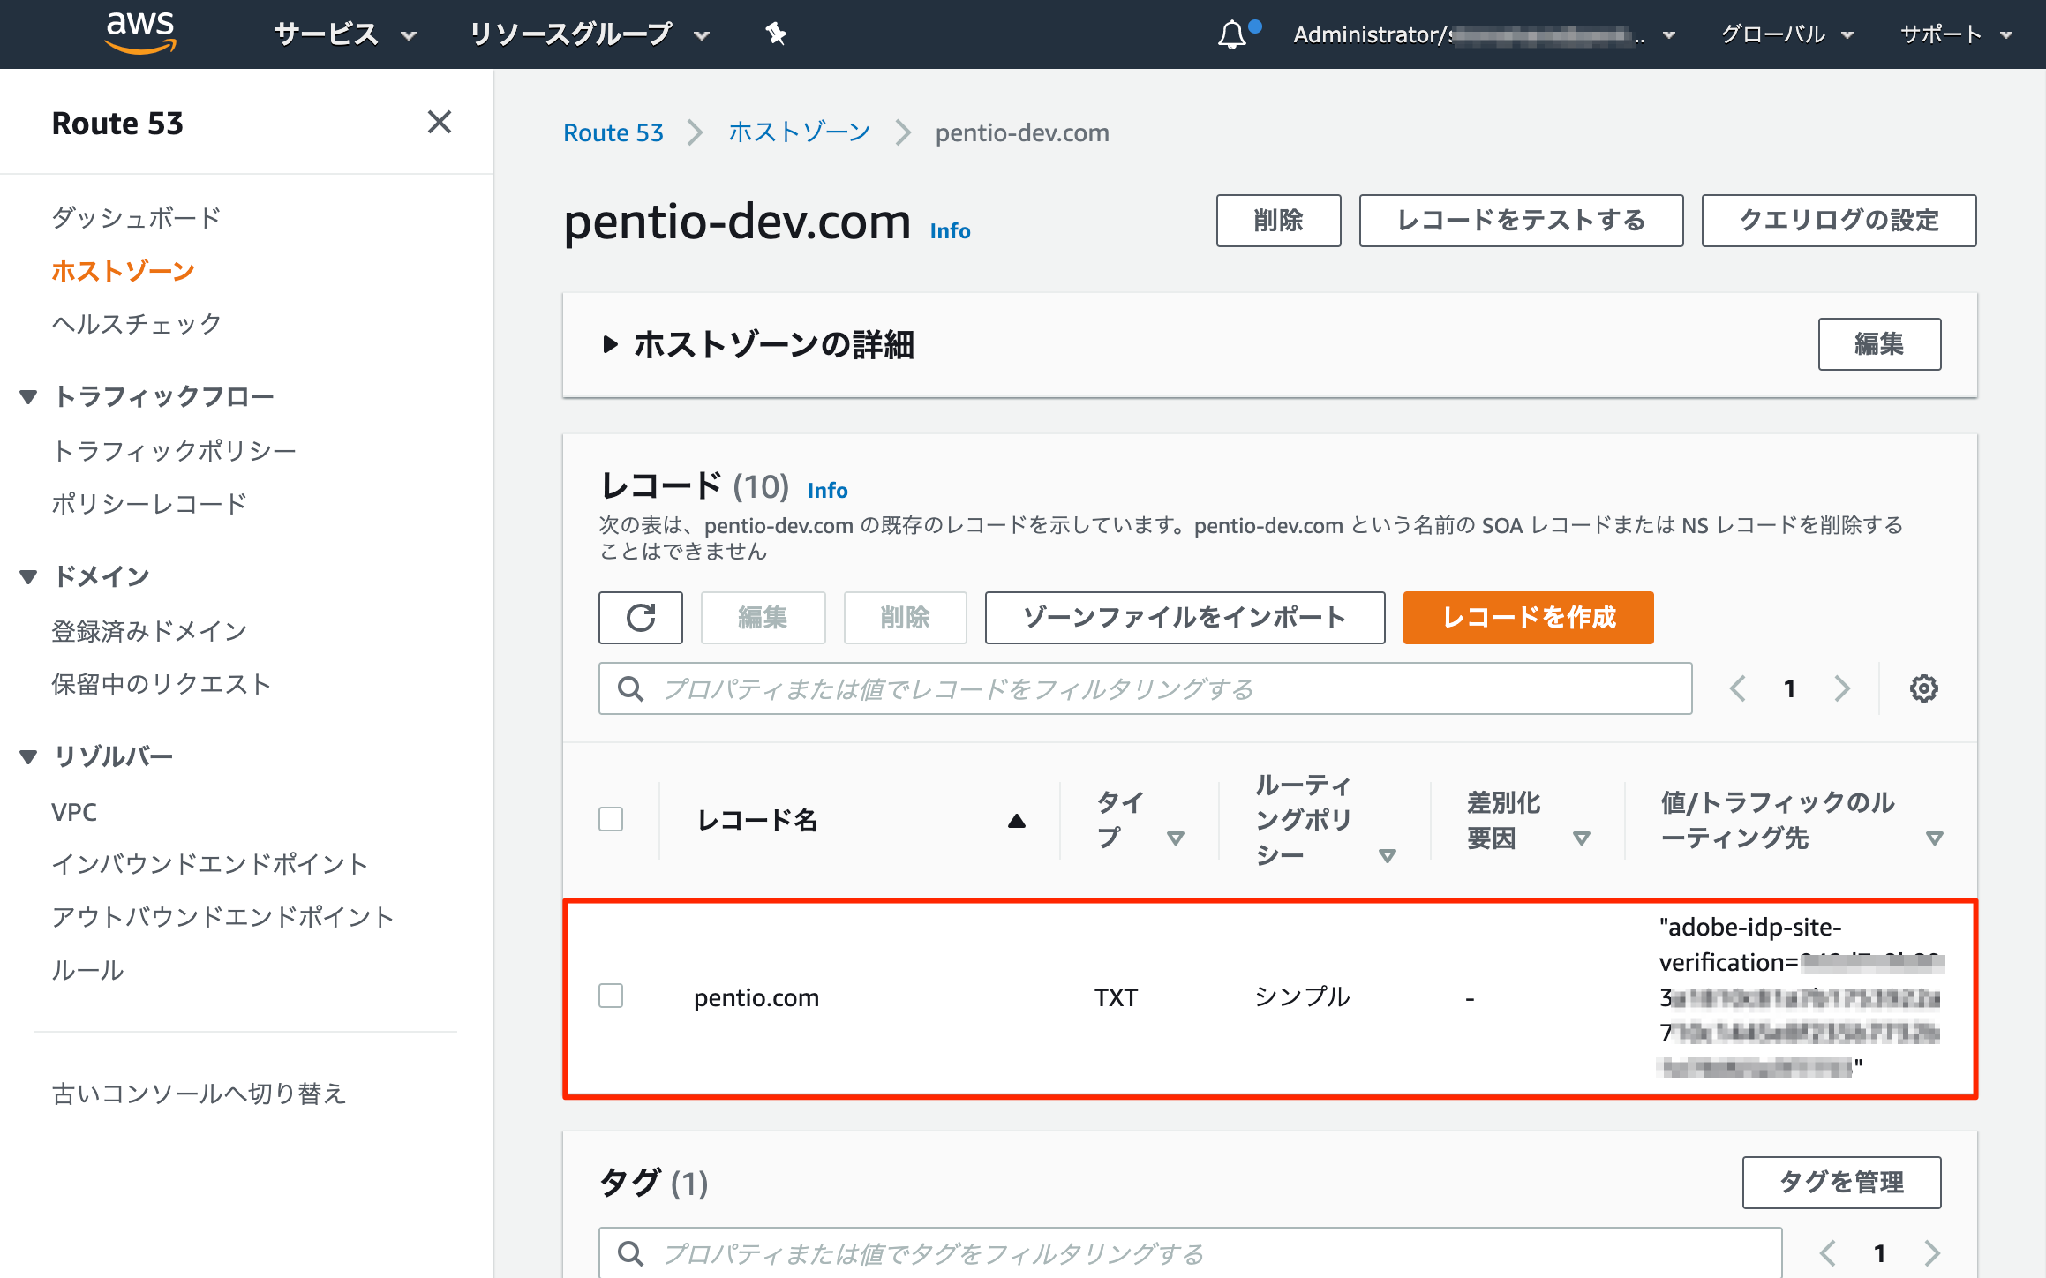Sort by タイプ column
The width and height of the screenshot is (2046, 1278).
pyautogui.click(x=1176, y=838)
